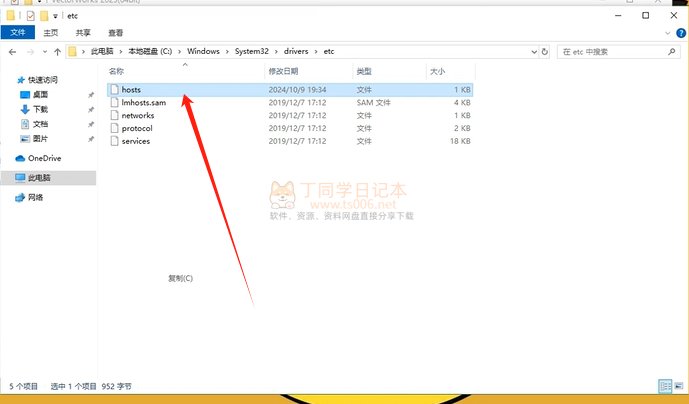Screen dimensions: 689x404
Task: Select 此电脑 in the navigation pane
Action: [x=48, y=178]
